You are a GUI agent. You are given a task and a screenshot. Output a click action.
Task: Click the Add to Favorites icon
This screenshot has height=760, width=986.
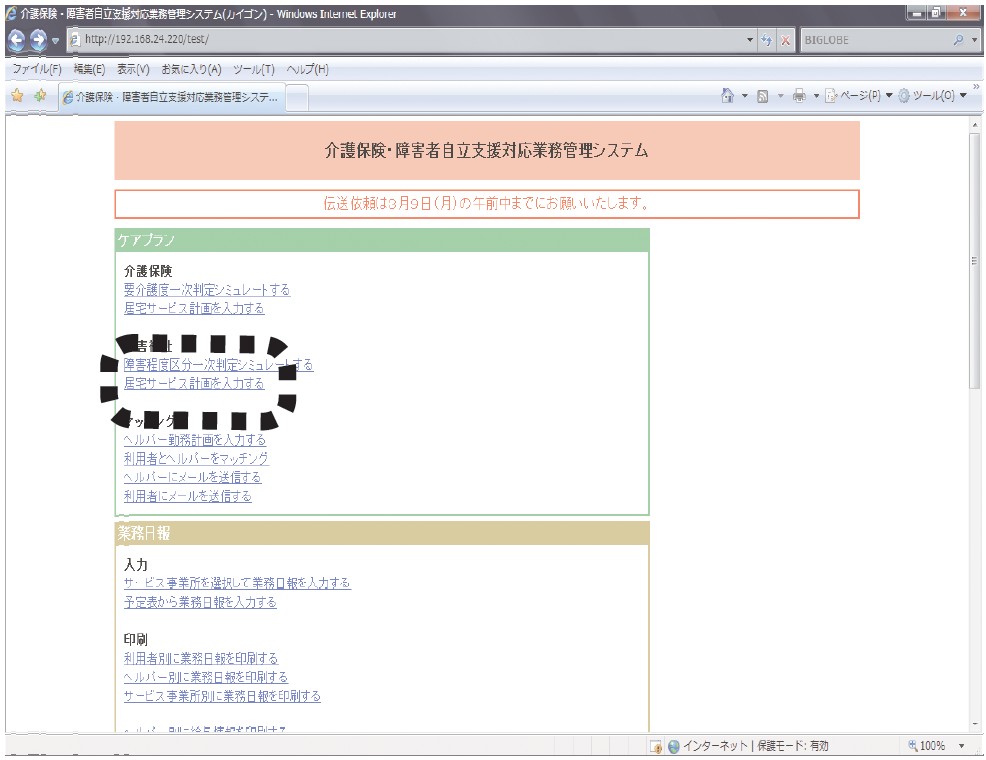40,96
